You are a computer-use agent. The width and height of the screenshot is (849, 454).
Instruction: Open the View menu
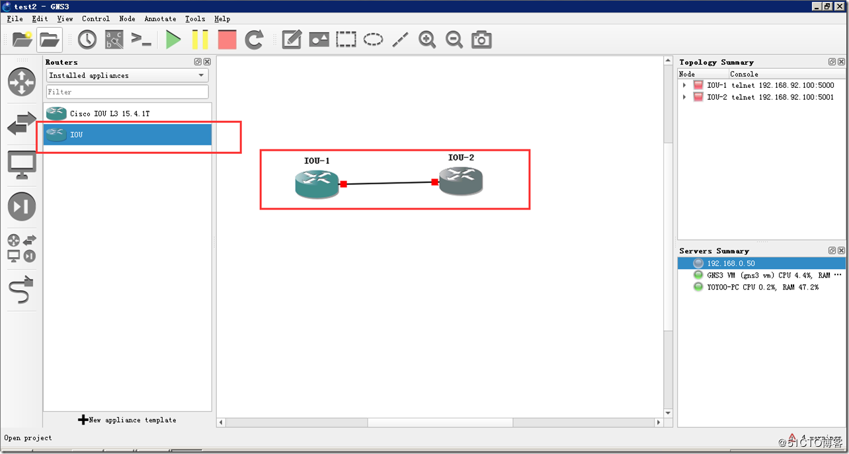65,18
